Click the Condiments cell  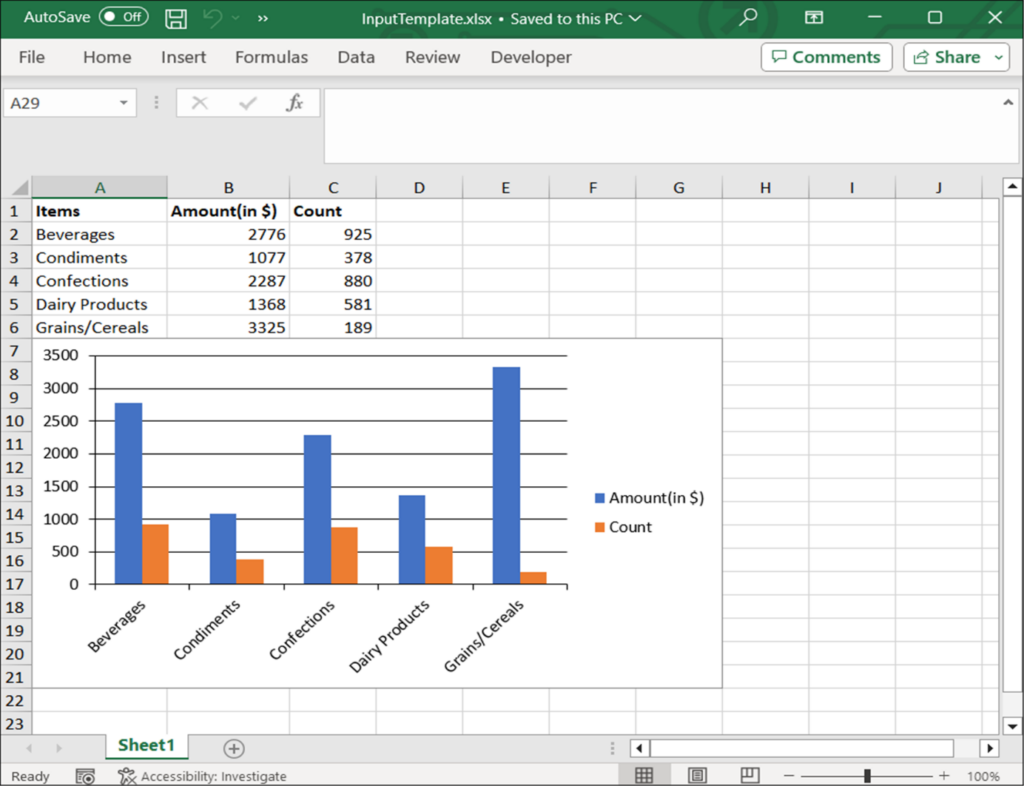coord(99,258)
